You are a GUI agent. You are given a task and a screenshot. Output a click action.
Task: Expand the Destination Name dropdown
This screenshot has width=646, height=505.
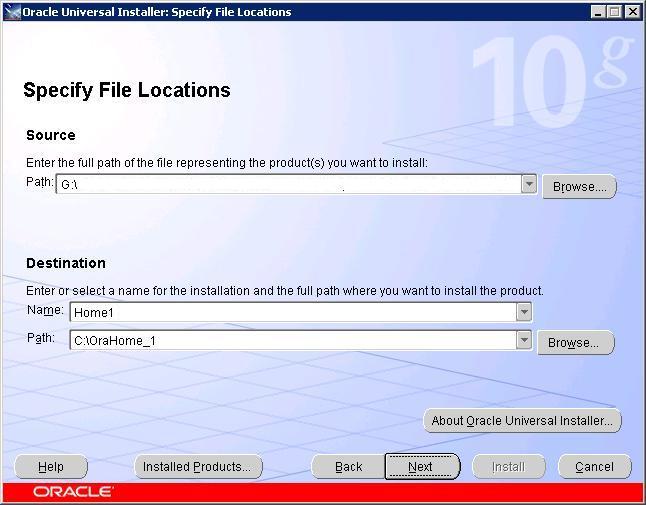[x=524, y=312]
